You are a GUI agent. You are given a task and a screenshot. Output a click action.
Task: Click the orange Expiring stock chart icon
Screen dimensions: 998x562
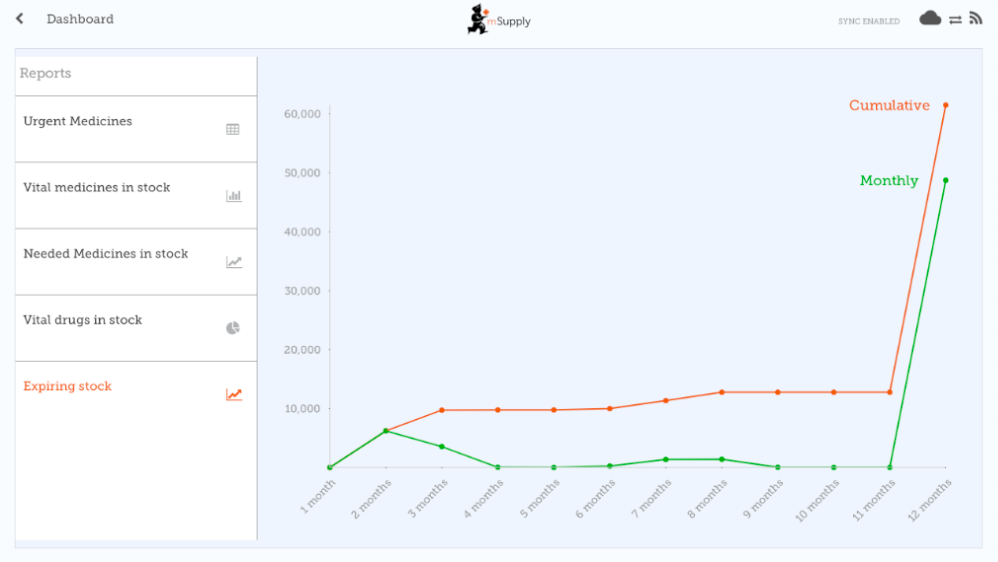[233, 395]
